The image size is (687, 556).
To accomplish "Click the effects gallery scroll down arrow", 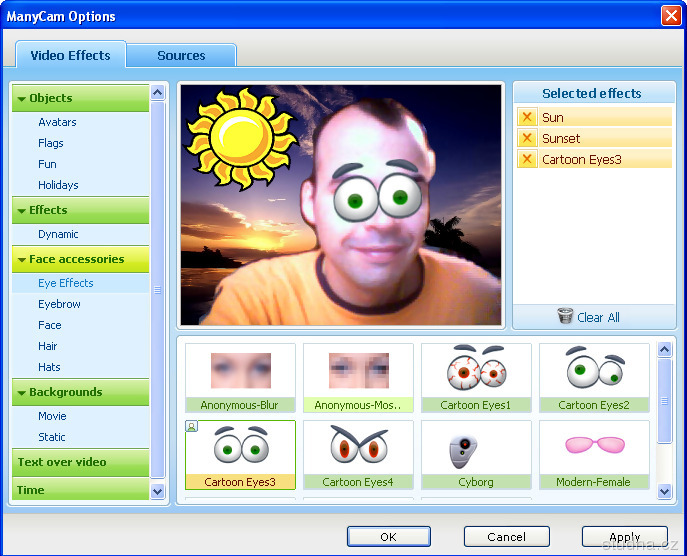I will (665, 491).
